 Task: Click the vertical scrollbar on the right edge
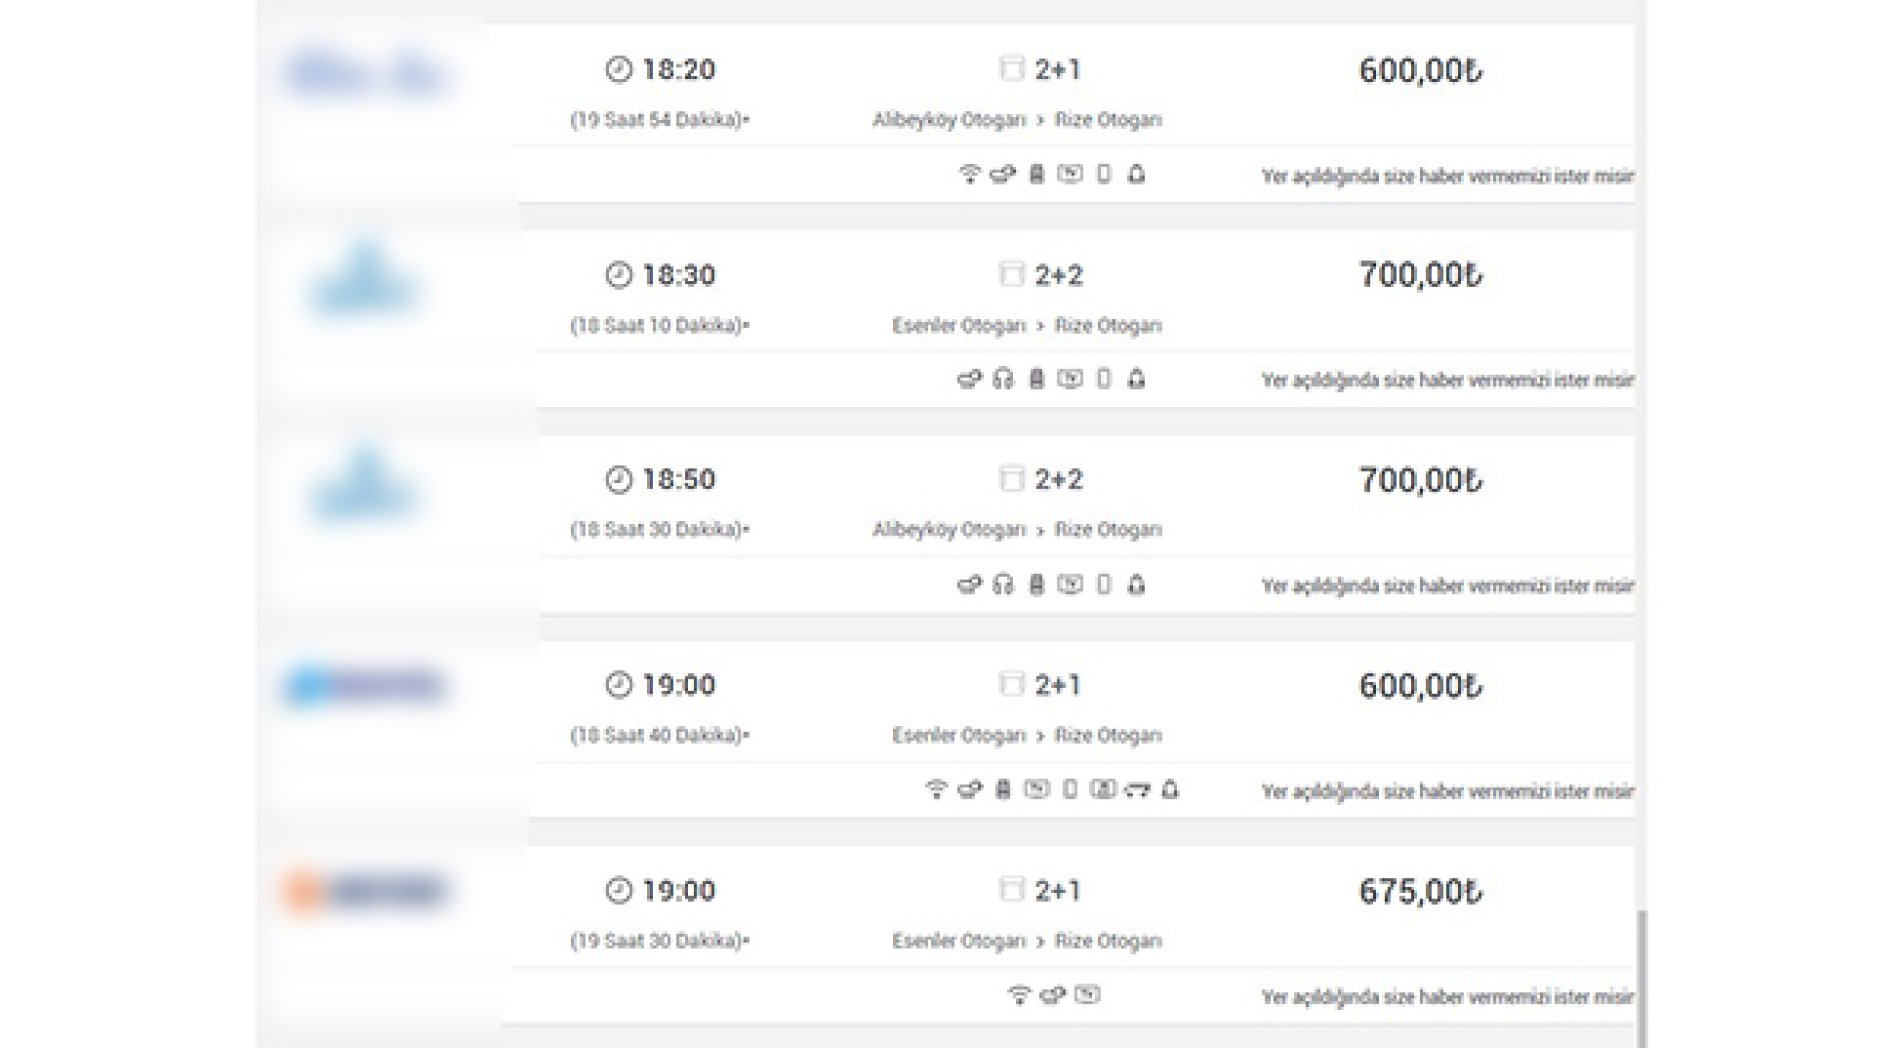1641,975
